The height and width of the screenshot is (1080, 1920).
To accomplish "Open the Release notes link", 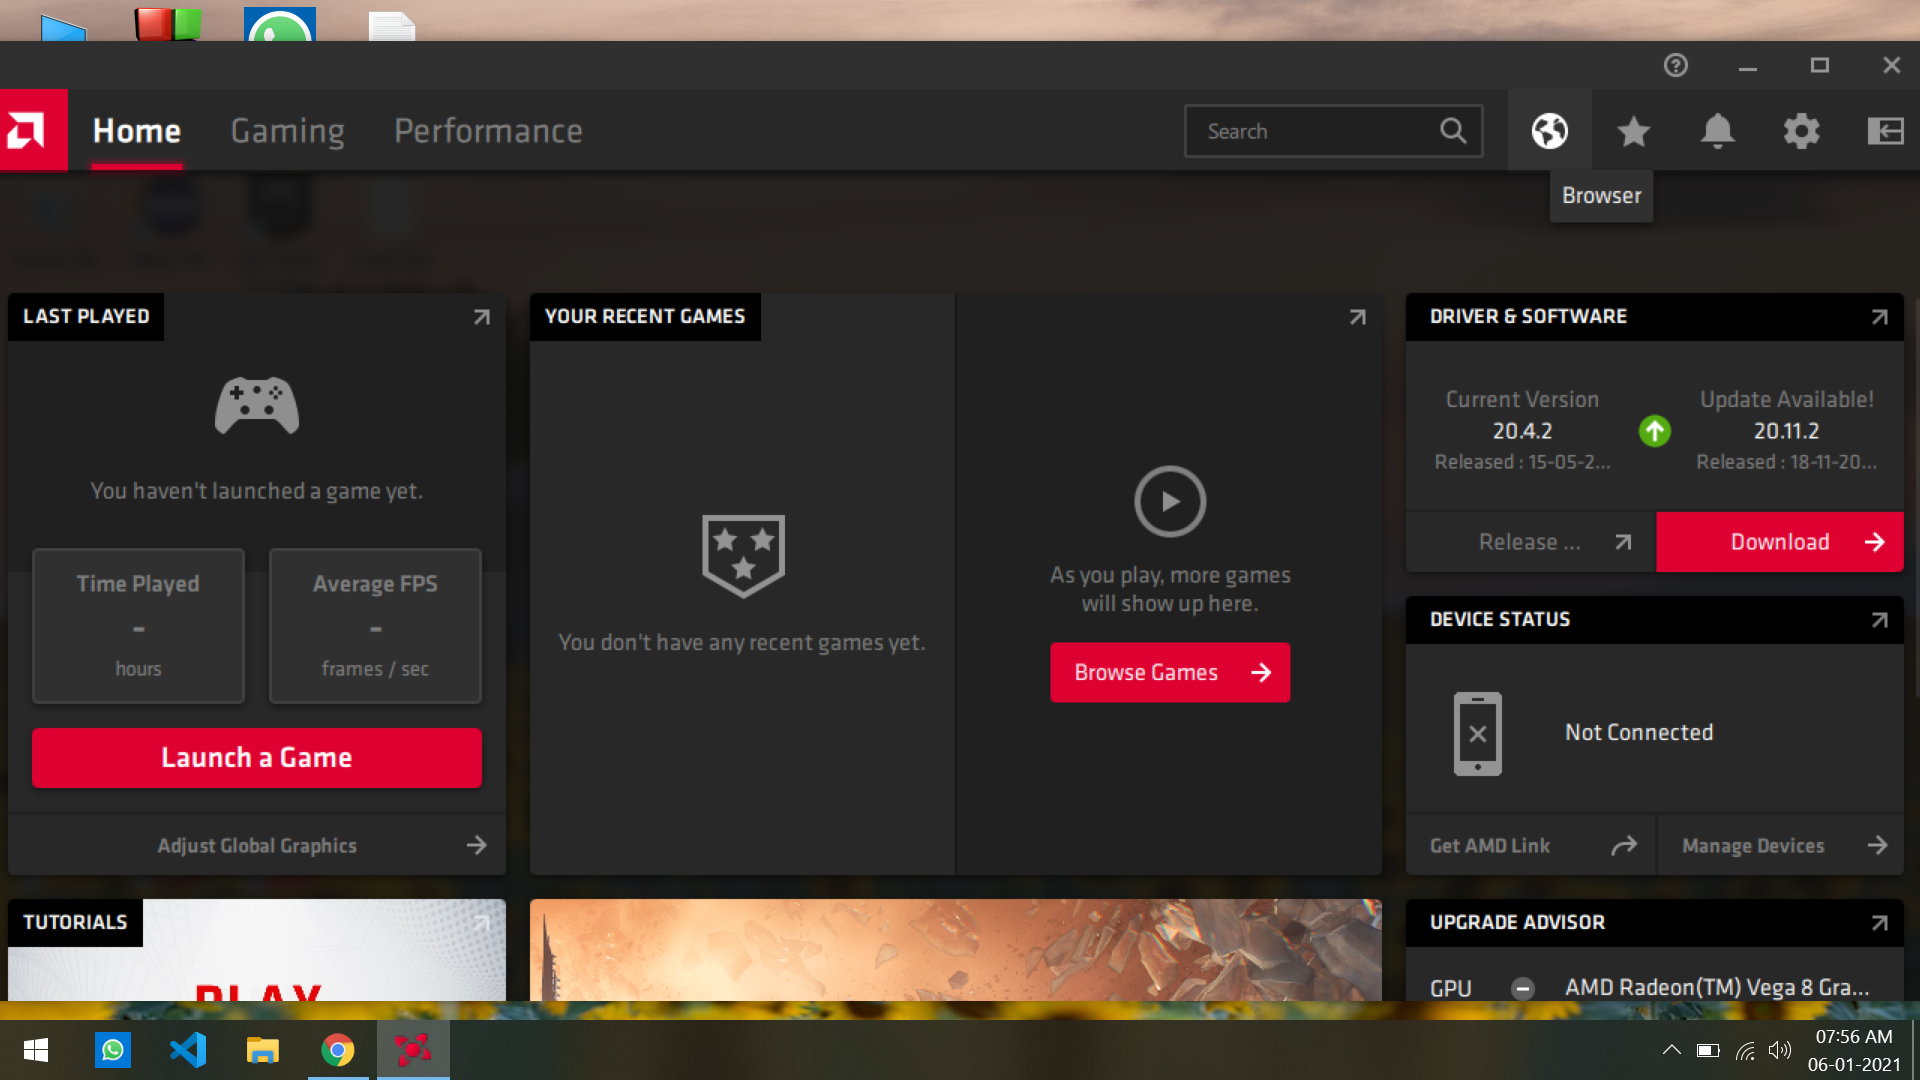I will [1531, 542].
